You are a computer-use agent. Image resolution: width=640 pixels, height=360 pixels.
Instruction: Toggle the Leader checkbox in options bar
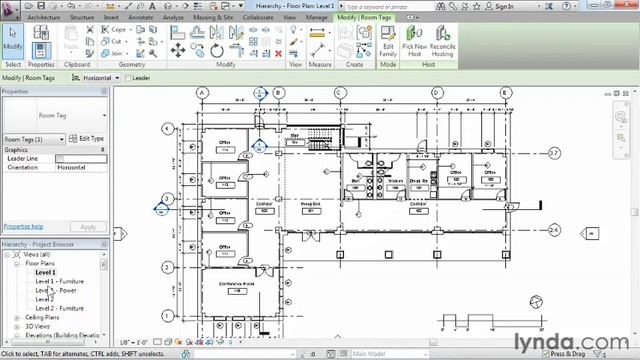128,78
